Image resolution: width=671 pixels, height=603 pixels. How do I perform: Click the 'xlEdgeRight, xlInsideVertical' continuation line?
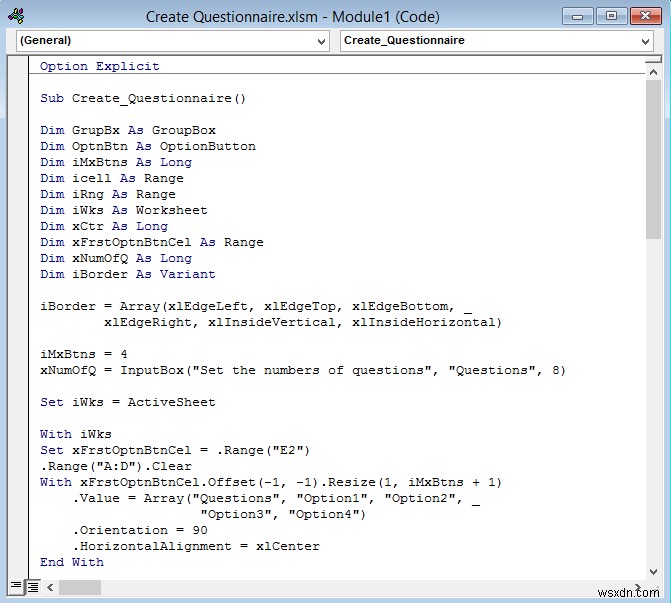pos(303,322)
